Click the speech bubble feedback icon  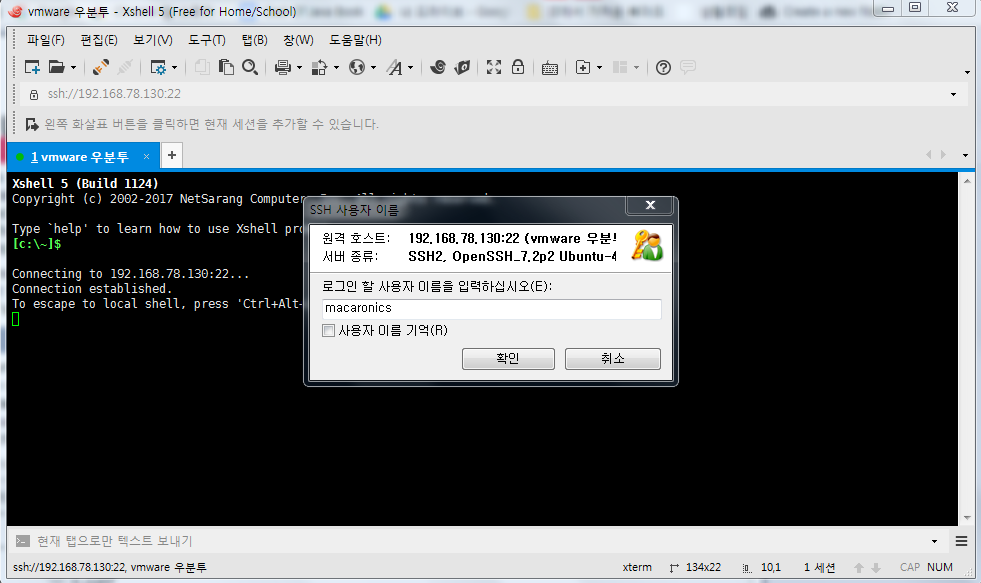[x=688, y=67]
